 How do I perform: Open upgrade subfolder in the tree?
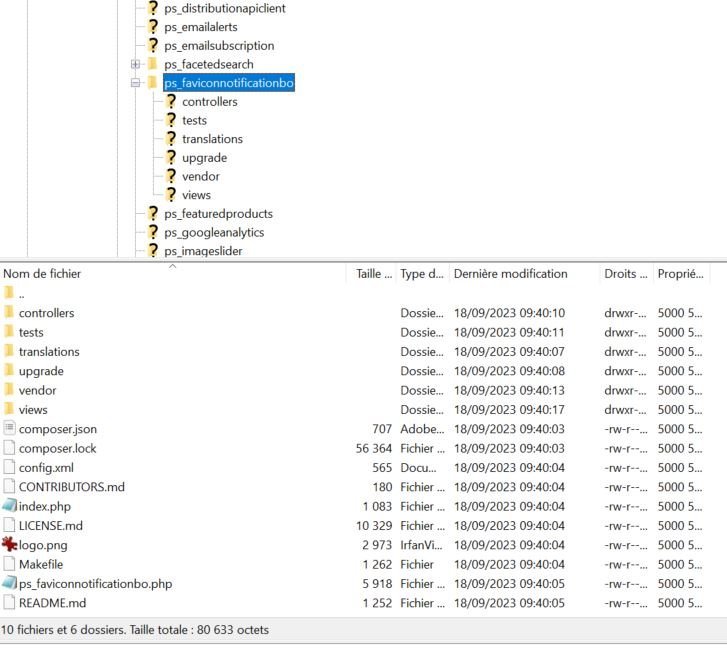tap(204, 158)
